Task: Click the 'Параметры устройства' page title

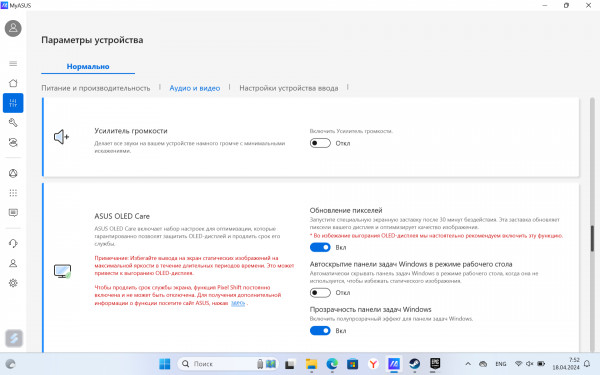Action: [92, 40]
